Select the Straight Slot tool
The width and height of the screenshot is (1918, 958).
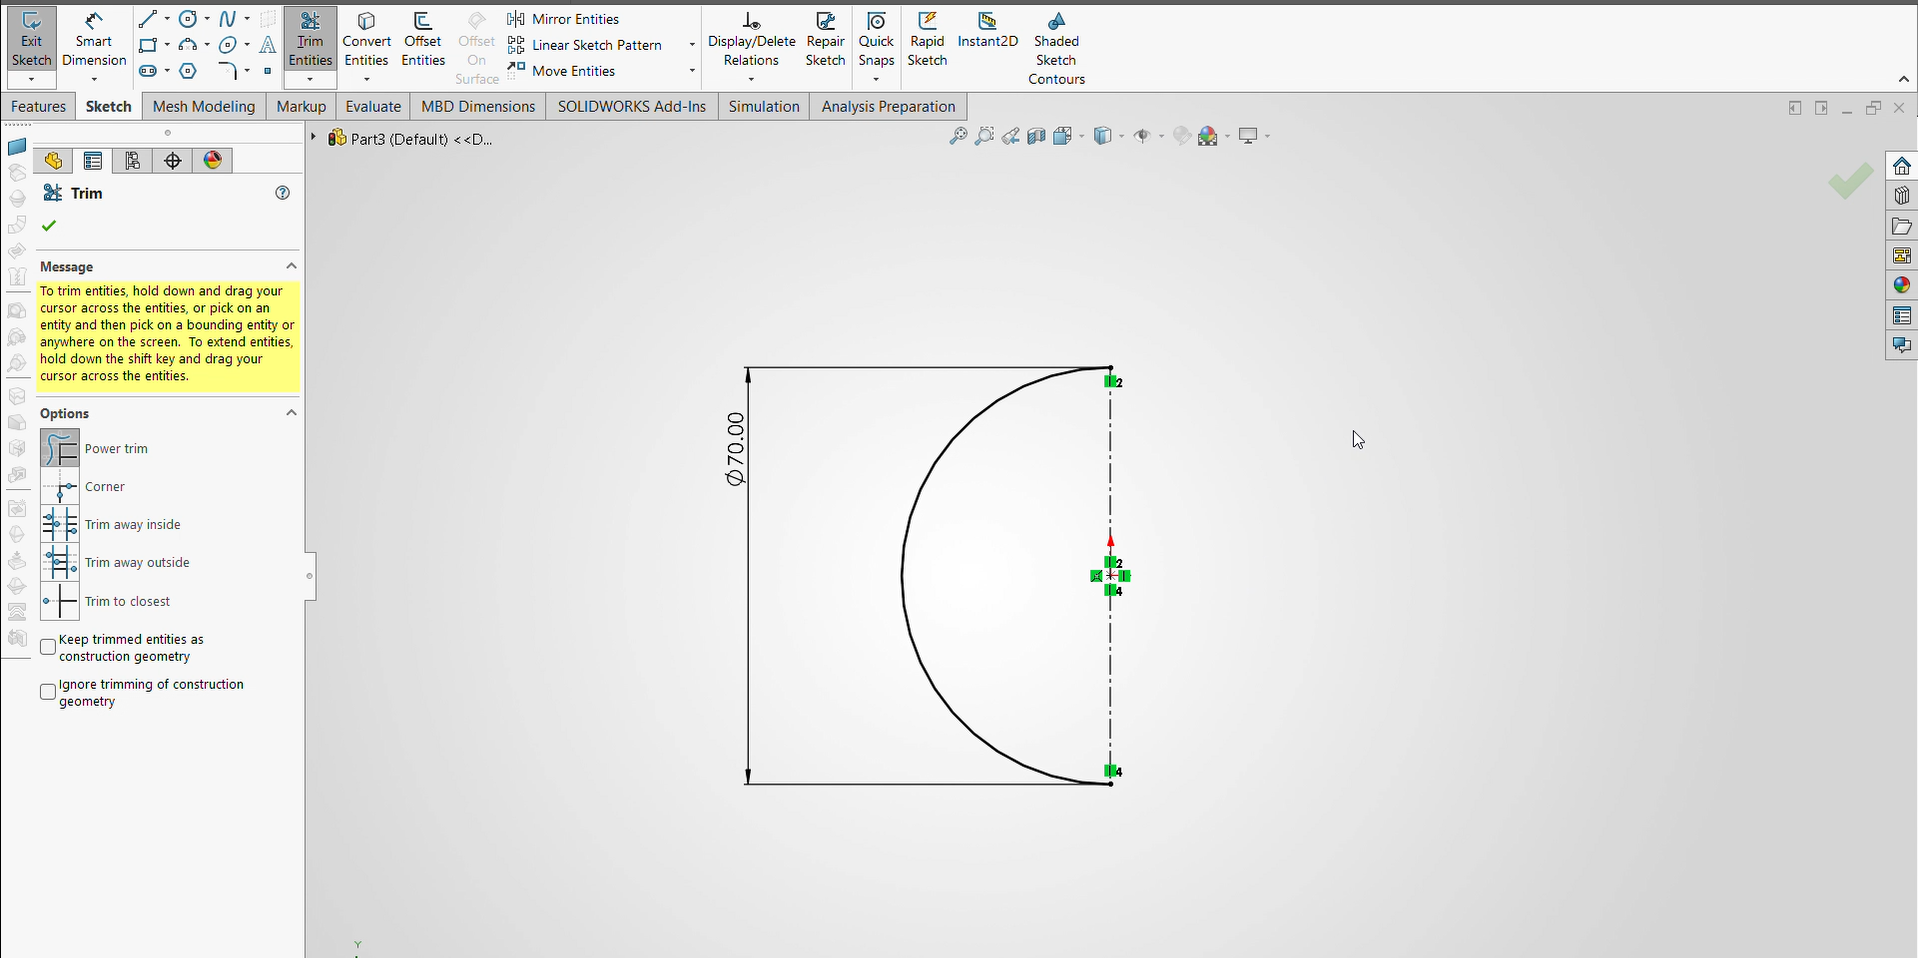pos(148,71)
